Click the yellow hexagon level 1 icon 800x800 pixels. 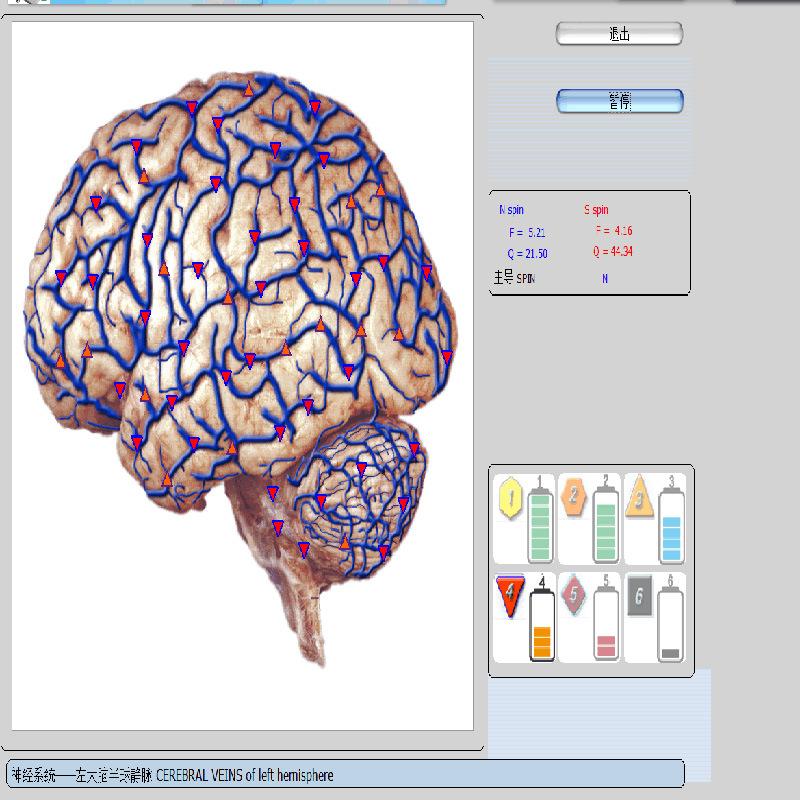512,495
